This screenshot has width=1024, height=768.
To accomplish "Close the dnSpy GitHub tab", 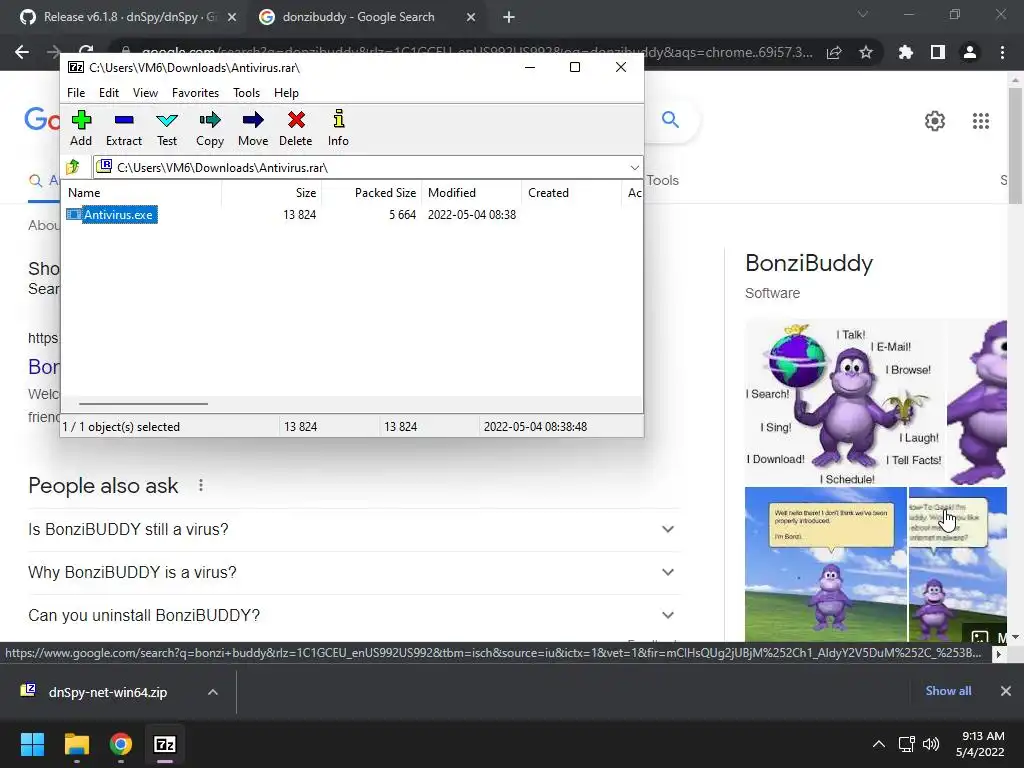I will 232,18.
